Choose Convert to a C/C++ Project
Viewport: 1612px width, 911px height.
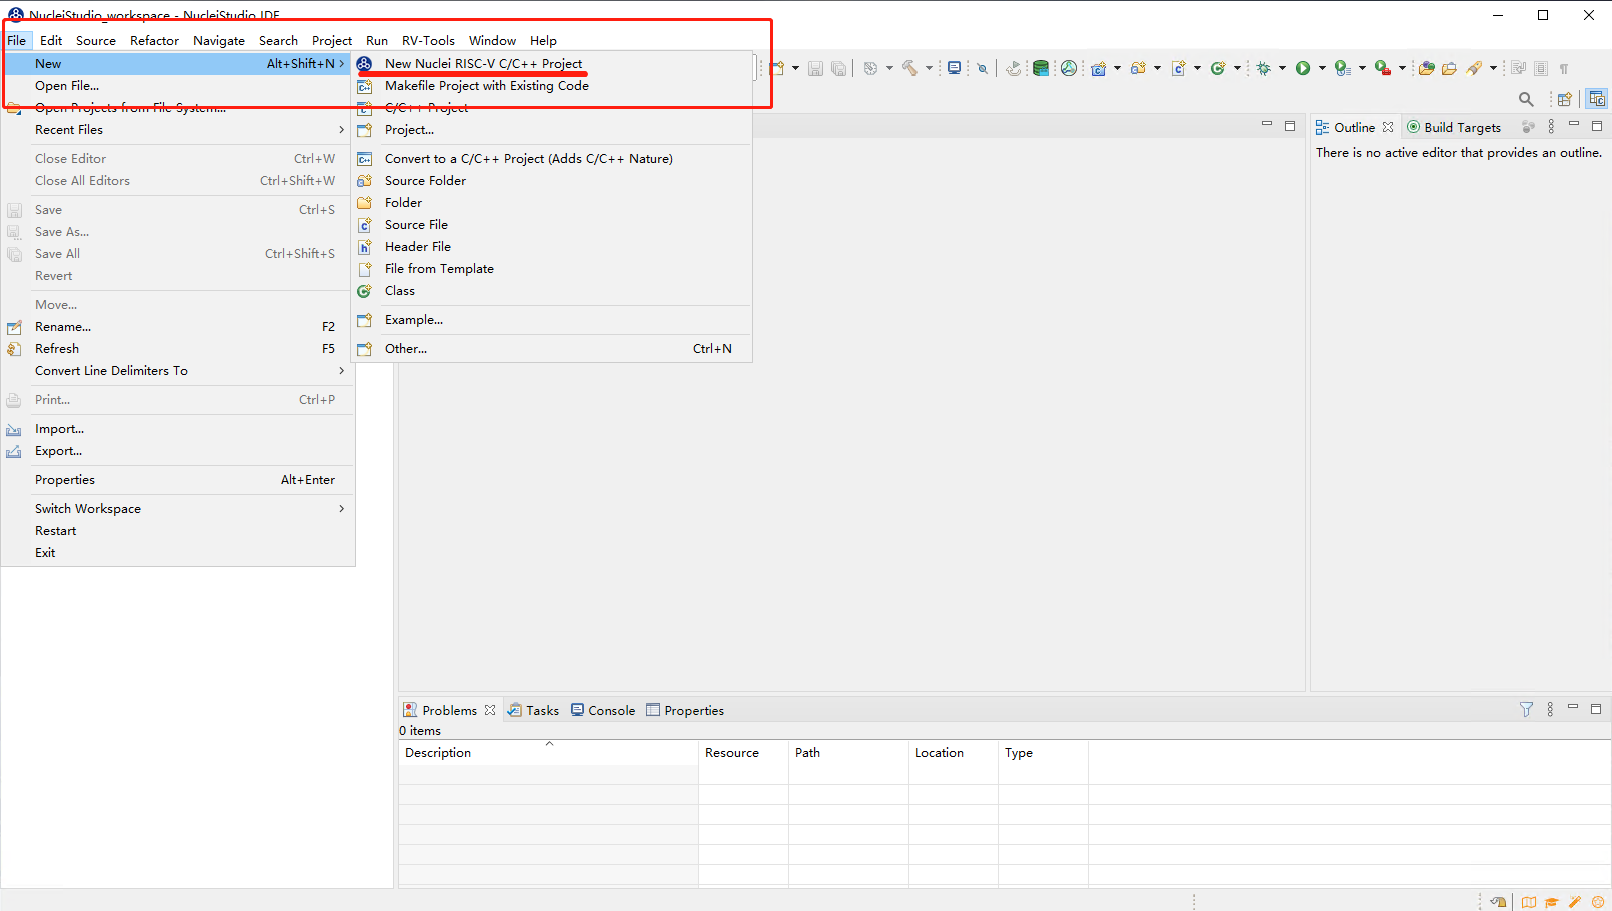[551, 159]
